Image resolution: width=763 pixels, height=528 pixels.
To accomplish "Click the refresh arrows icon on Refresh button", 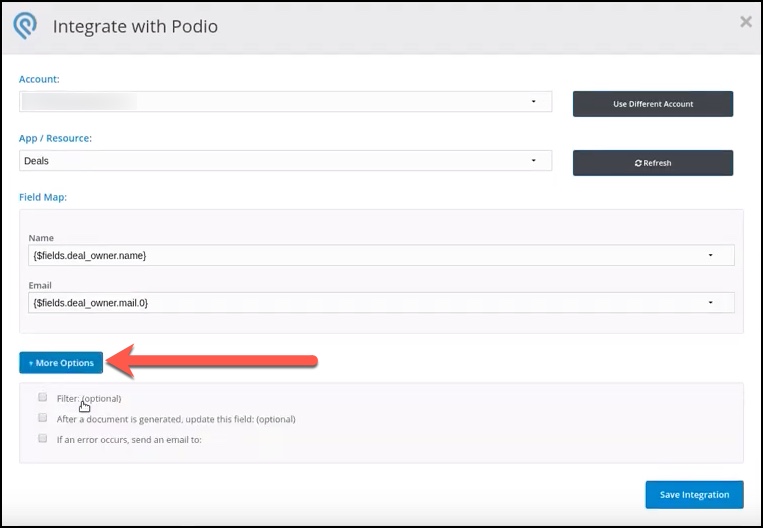I will (638, 163).
